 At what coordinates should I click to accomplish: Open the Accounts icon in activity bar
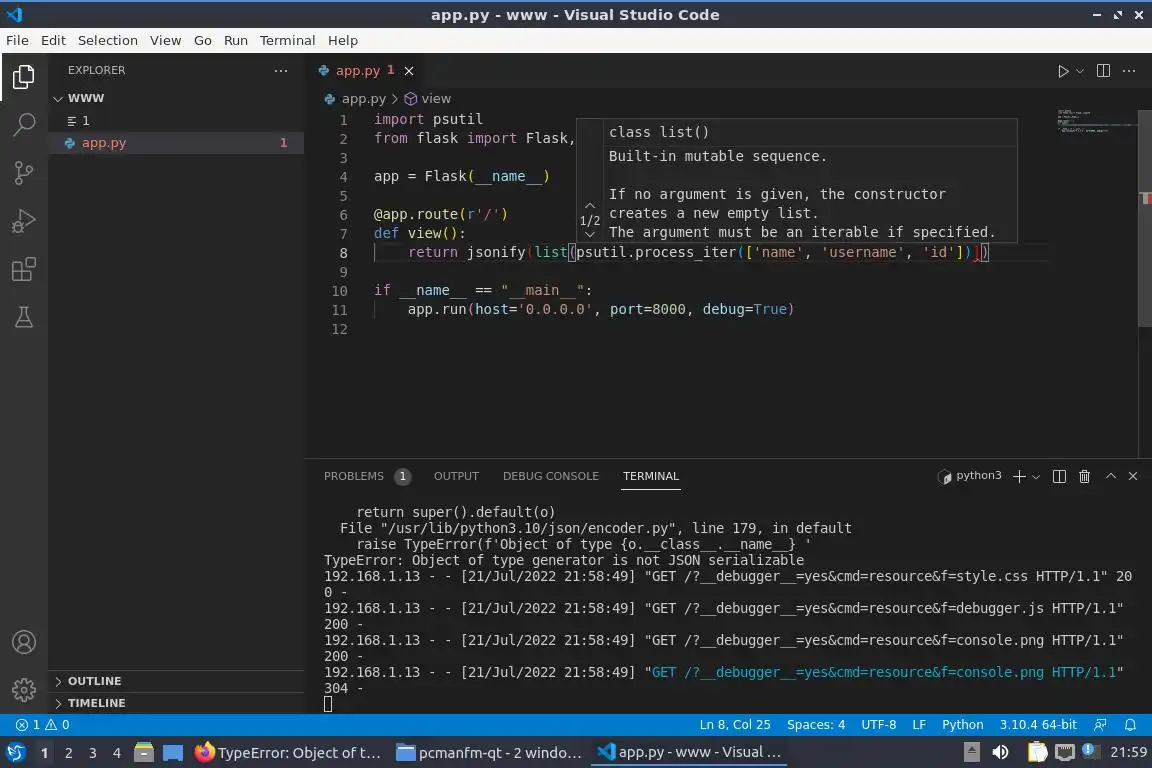[x=24, y=642]
